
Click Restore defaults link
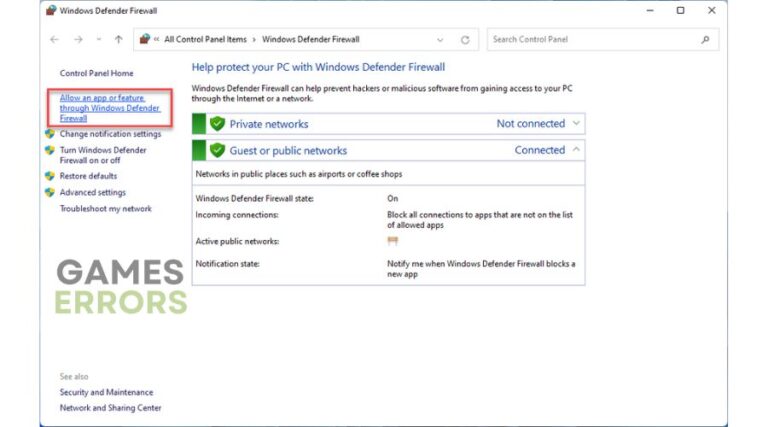88,176
